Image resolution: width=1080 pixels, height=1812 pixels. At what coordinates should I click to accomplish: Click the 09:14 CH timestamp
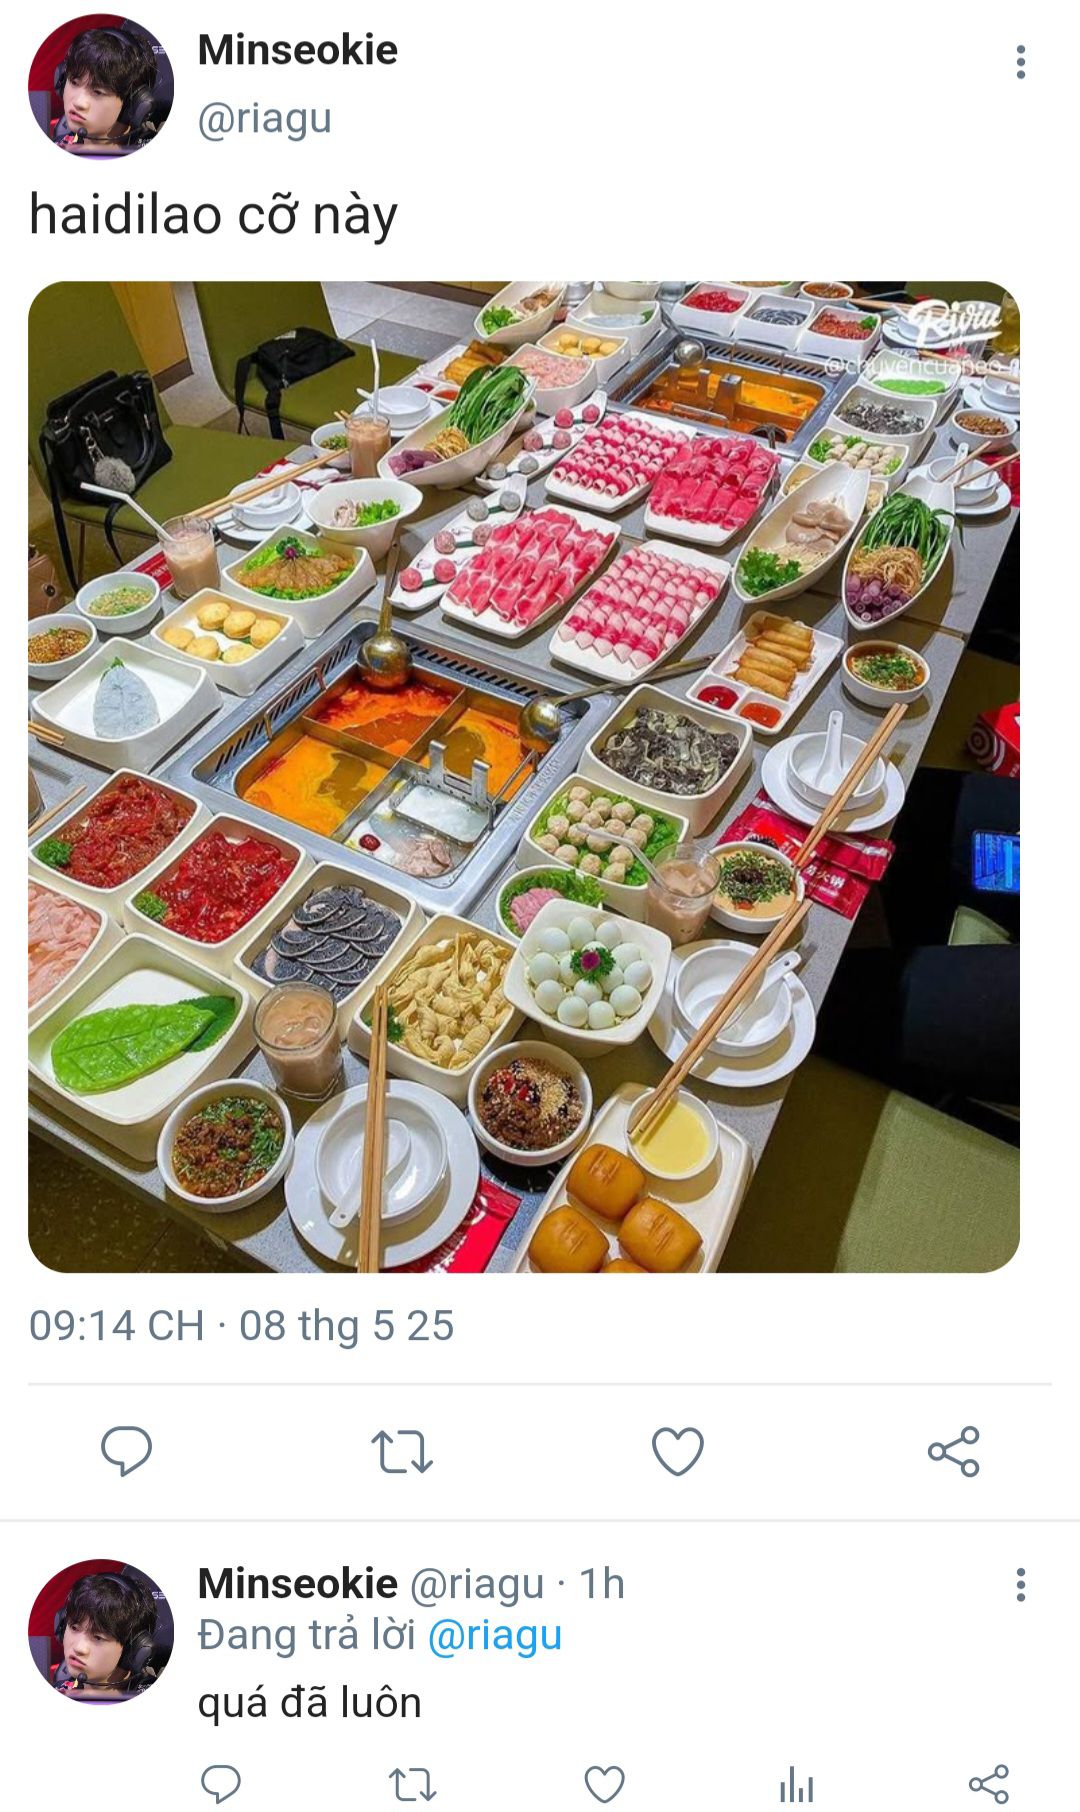[x=117, y=1326]
